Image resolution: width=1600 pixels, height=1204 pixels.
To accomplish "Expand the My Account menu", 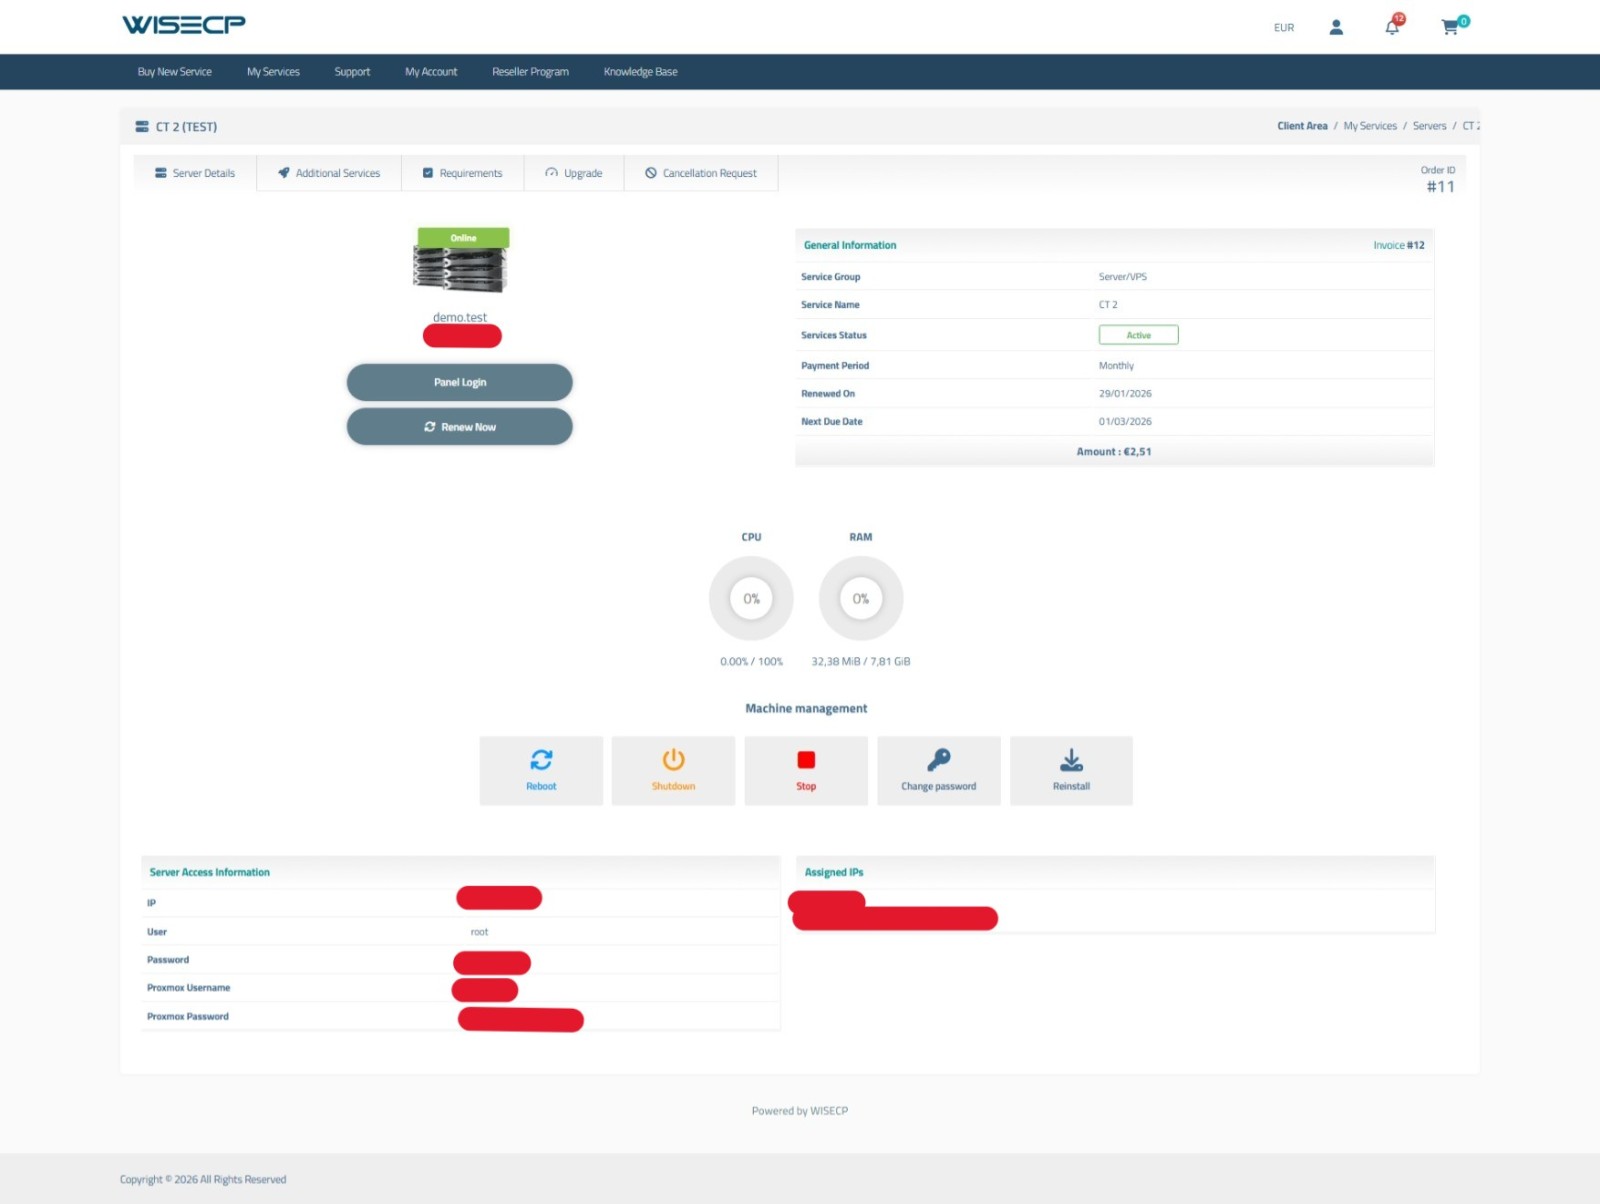I will (x=431, y=72).
